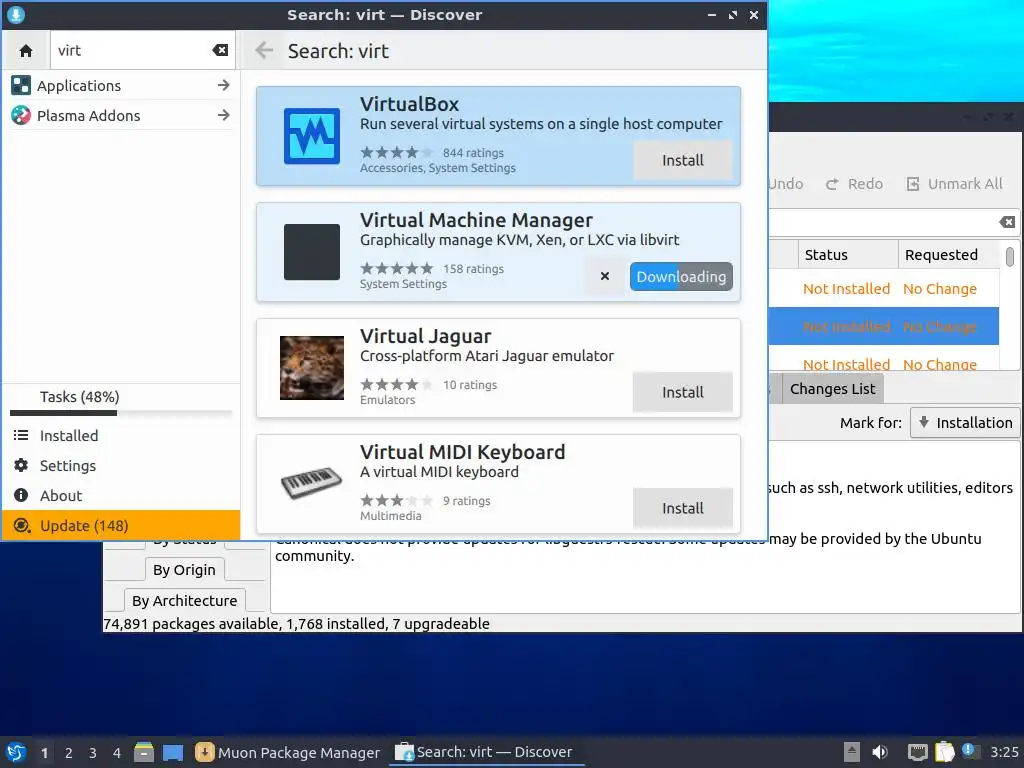This screenshot has height=768, width=1024.
Task: Click the About info icon
Action: pos(21,496)
